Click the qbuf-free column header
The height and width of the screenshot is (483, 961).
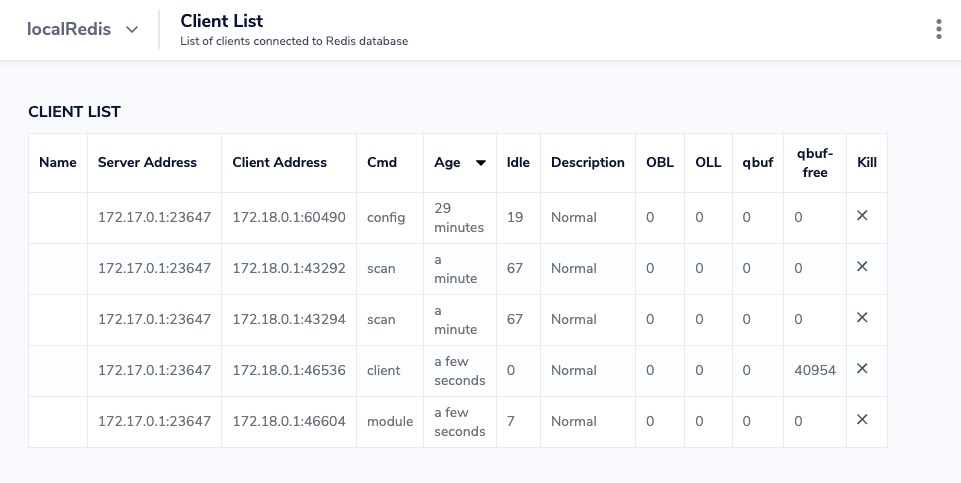pos(815,162)
